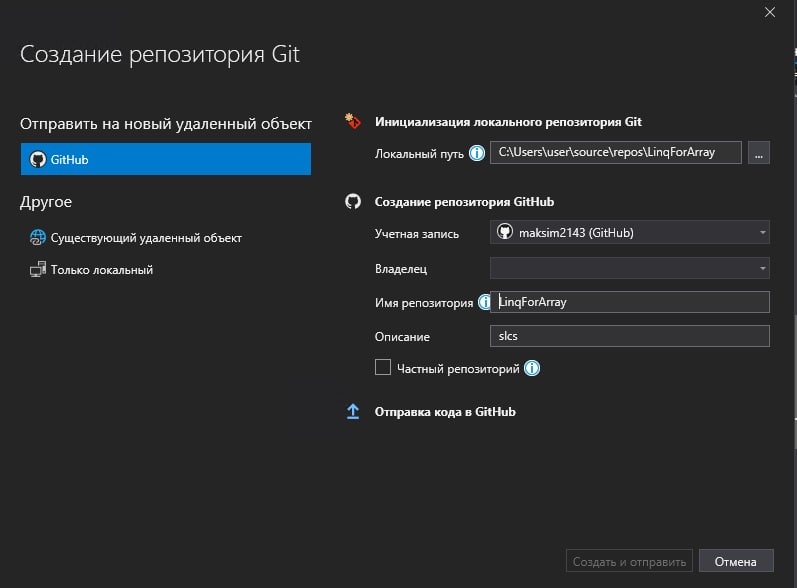Enable the Частный репозиторий checkbox
The image size is (797, 588).
[x=383, y=367]
